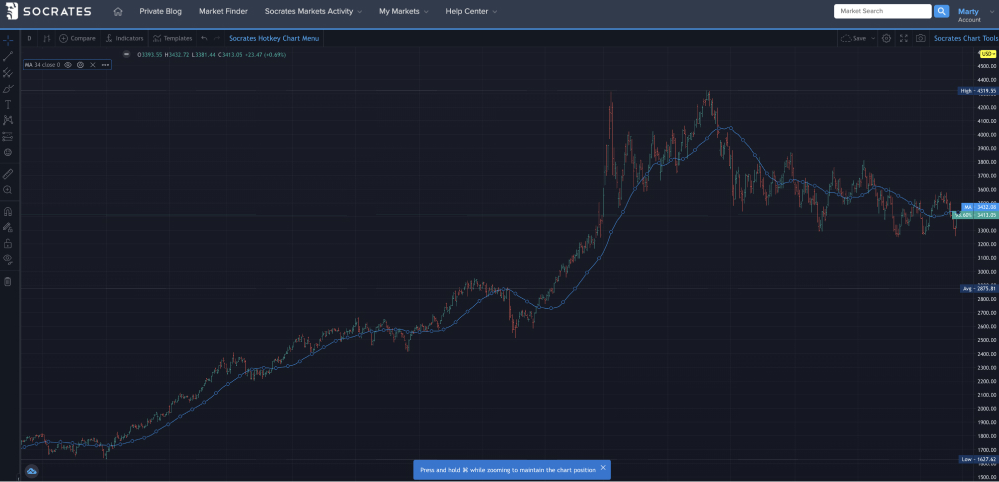Toggle lock all drawing tools
The image size is (999, 482).
[x=8, y=243]
